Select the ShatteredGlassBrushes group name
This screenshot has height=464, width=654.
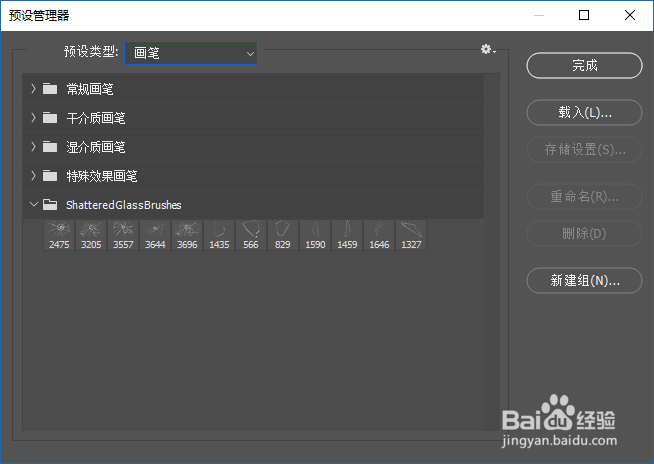point(123,205)
